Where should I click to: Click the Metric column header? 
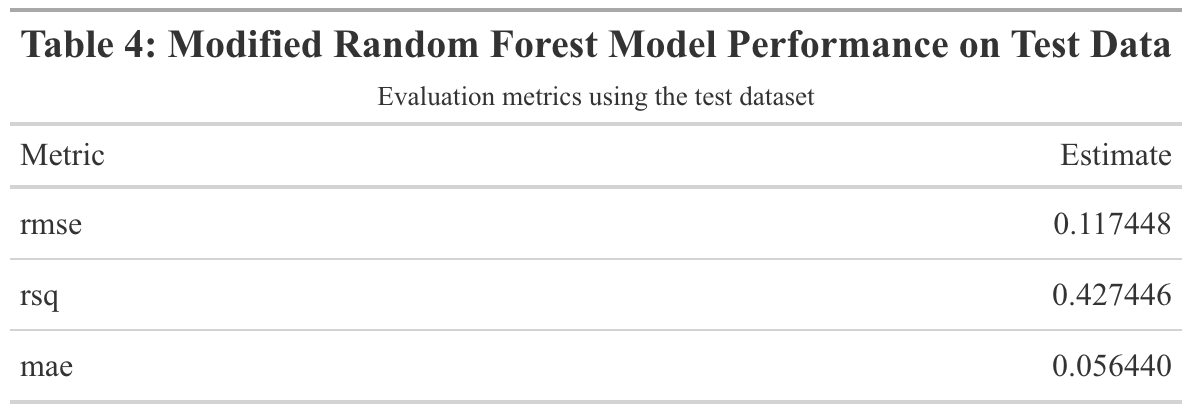pyautogui.click(x=62, y=156)
